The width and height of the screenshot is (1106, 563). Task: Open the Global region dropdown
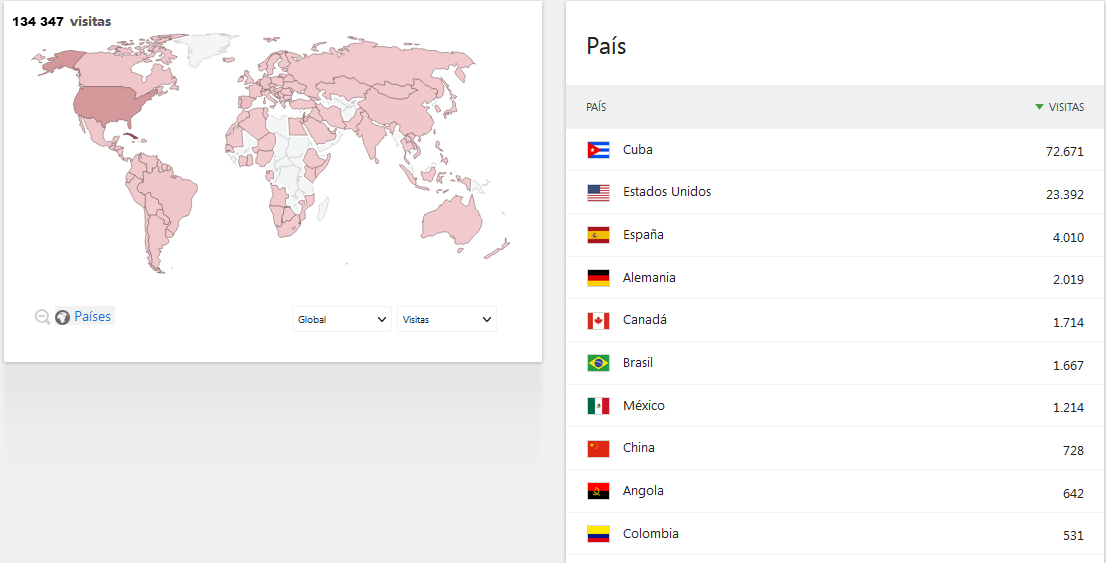(x=342, y=319)
